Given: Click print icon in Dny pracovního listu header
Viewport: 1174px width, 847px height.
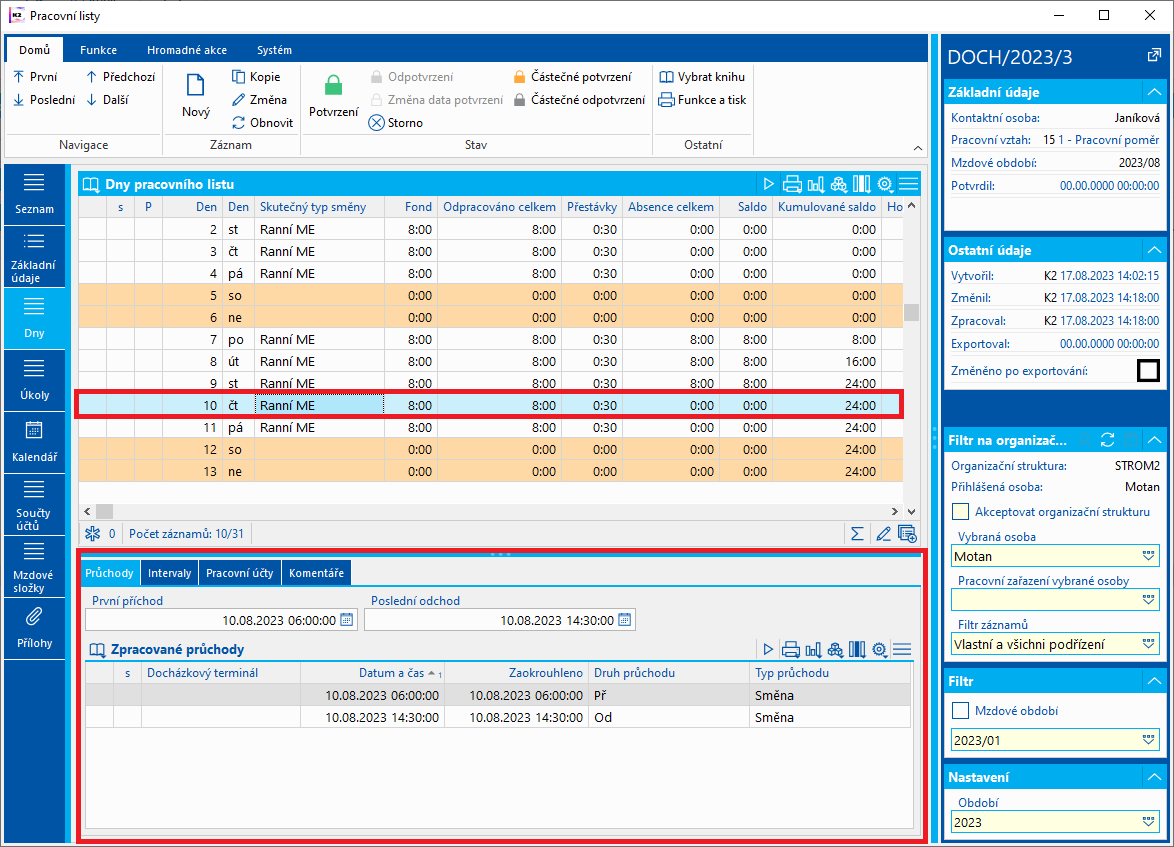Looking at the screenshot, I should [x=792, y=184].
